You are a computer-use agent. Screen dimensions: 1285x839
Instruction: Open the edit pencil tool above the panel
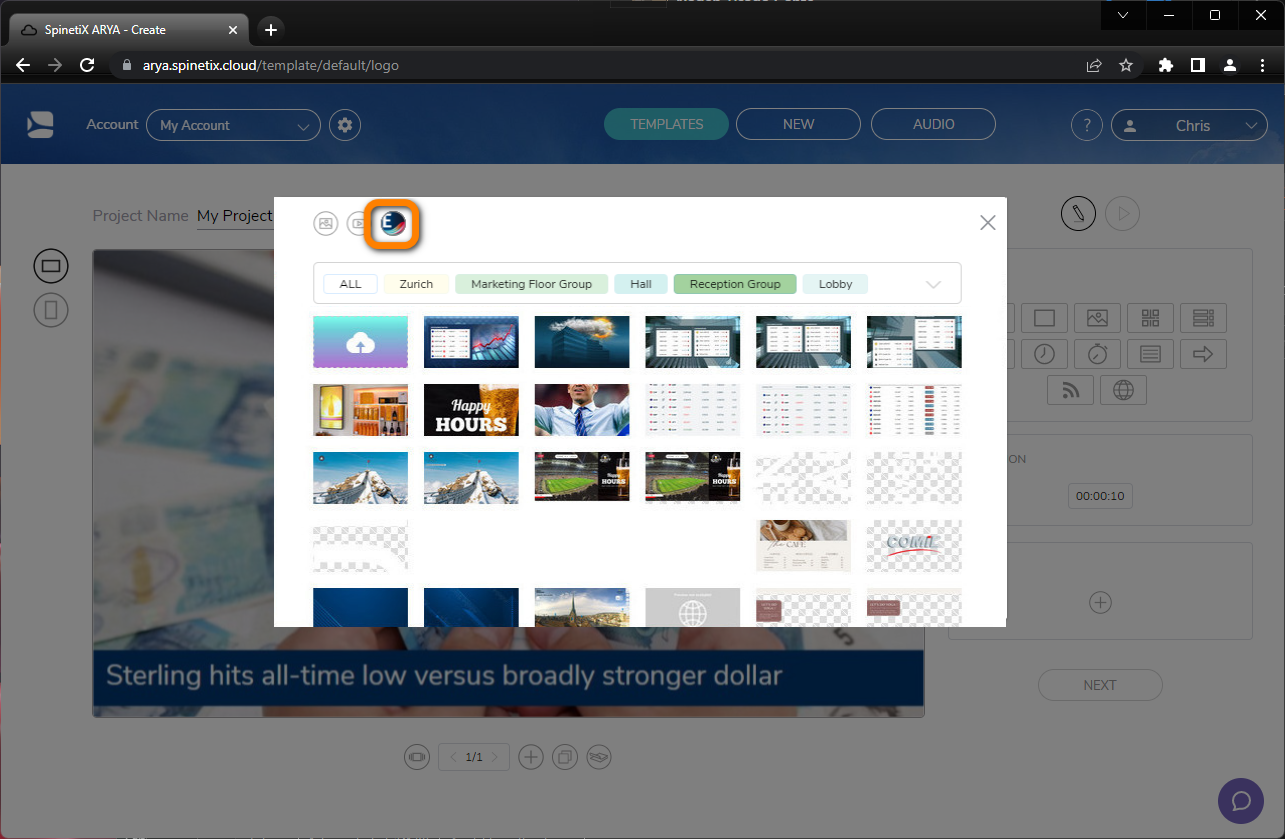click(1078, 213)
